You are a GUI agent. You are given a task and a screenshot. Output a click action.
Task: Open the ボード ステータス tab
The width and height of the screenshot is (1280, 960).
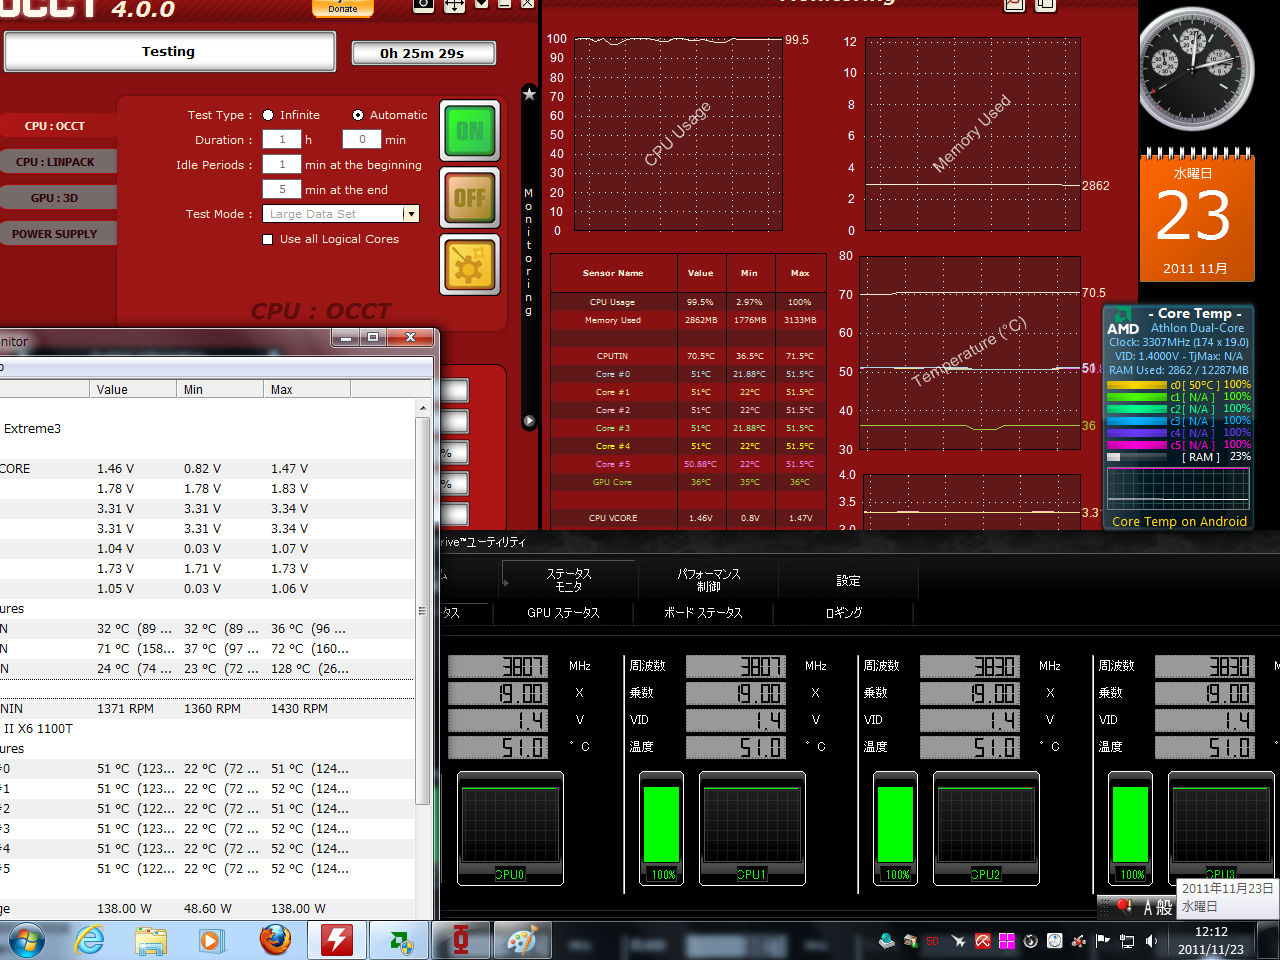pyautogui.click(x=703, y=613)
